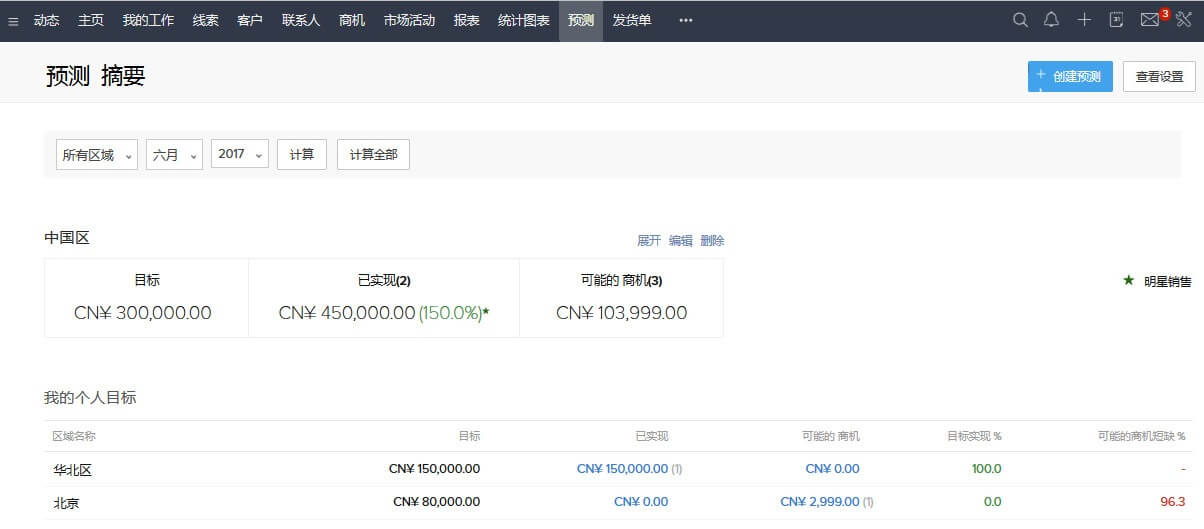Open the 发货单 tab
1204x529 pixels.
pos(632,20)
